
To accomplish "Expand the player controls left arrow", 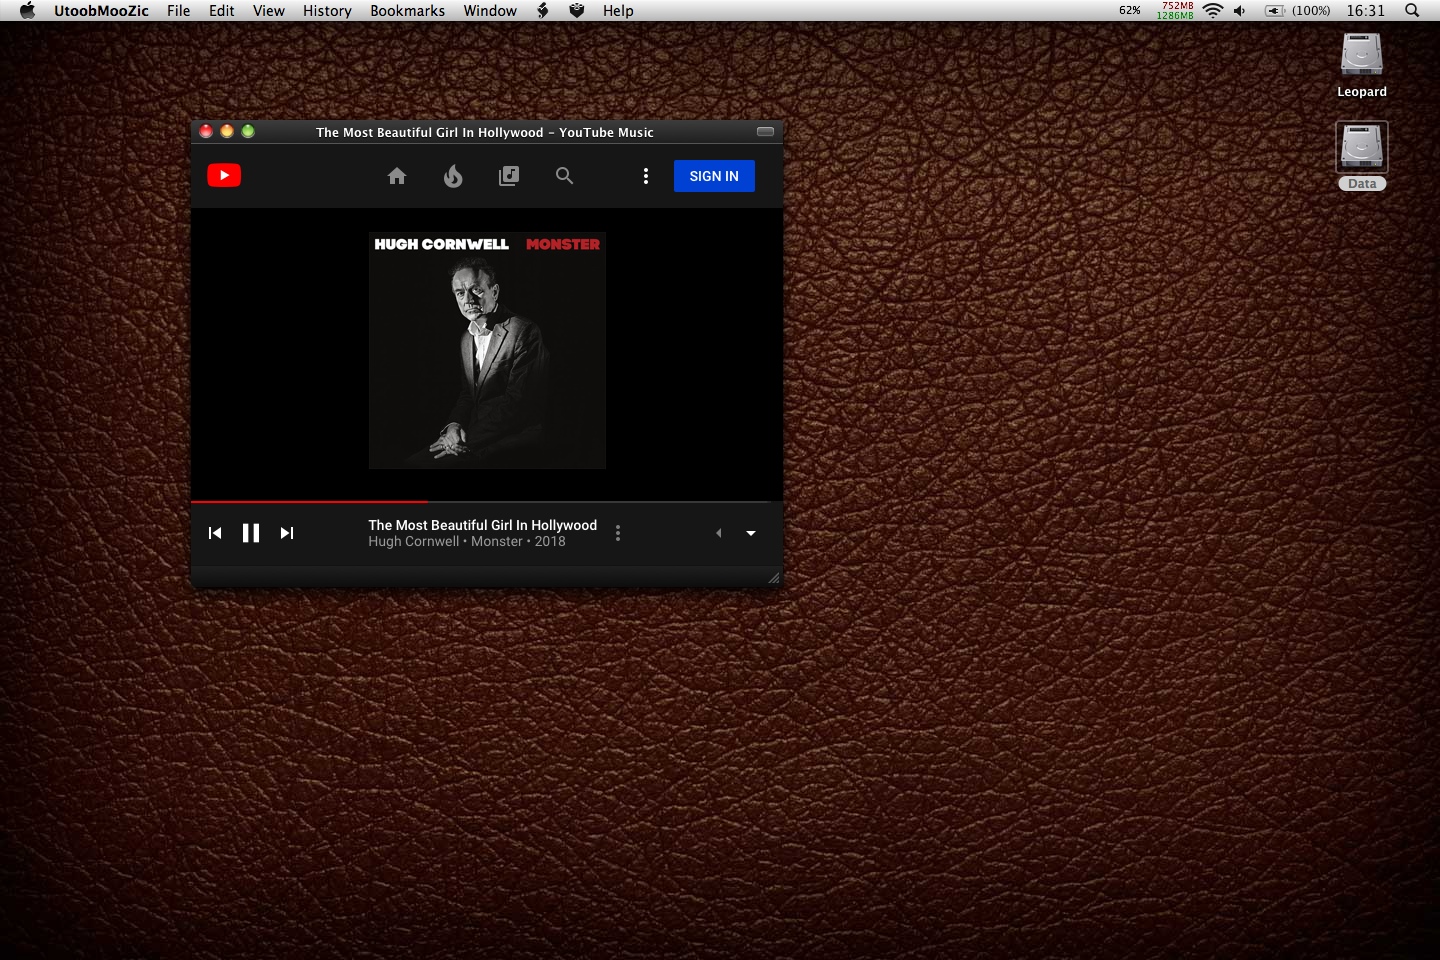I will coord(718,533).
